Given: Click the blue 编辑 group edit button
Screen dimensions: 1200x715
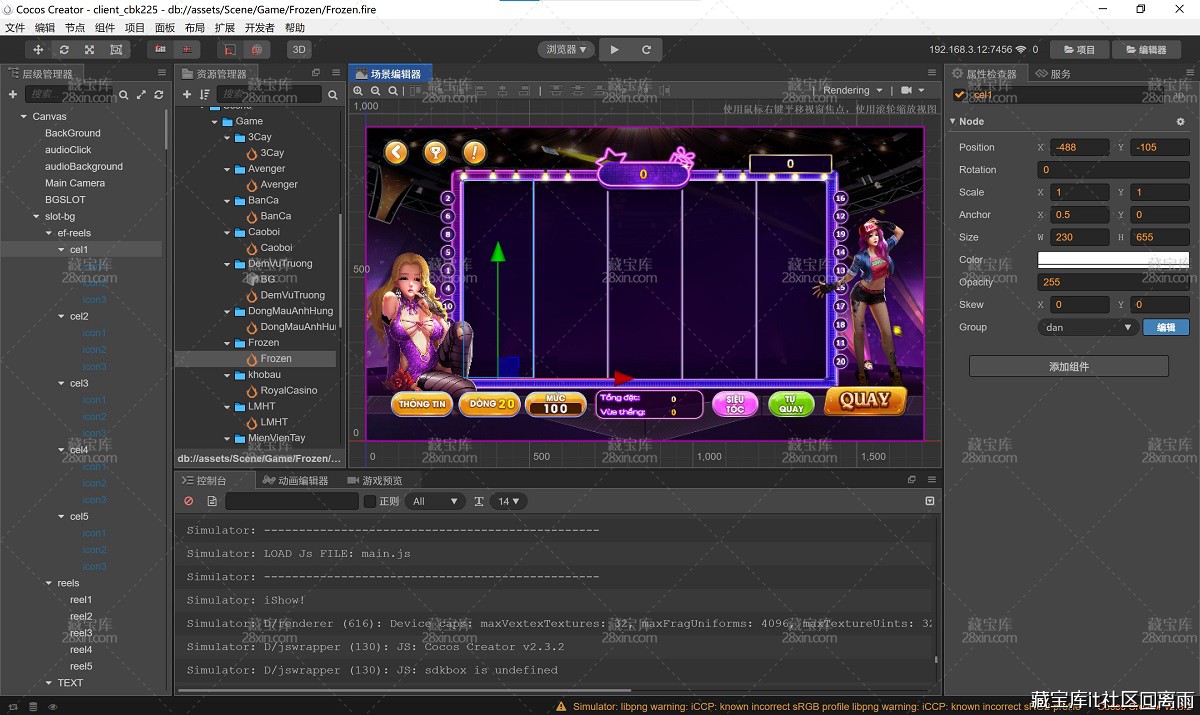Looking at the screenshot, I should pyautogui.click(x=1166, y=327).
